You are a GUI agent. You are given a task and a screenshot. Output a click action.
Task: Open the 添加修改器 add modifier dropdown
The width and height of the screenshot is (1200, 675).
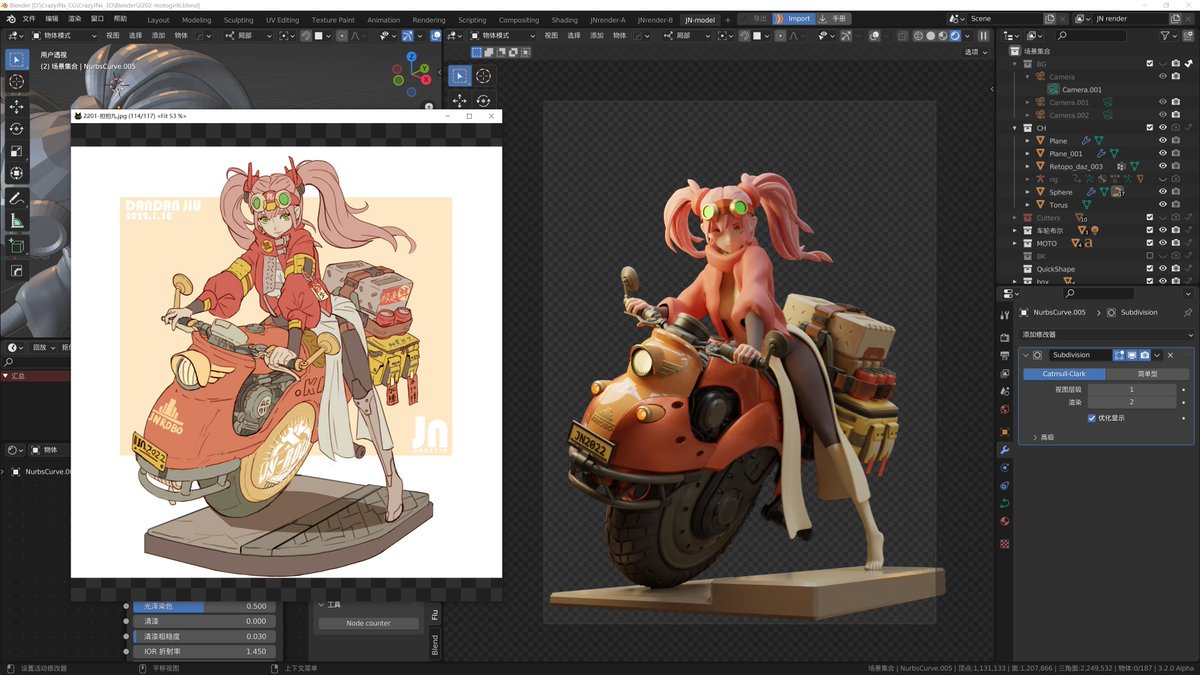pos(1107,334)
